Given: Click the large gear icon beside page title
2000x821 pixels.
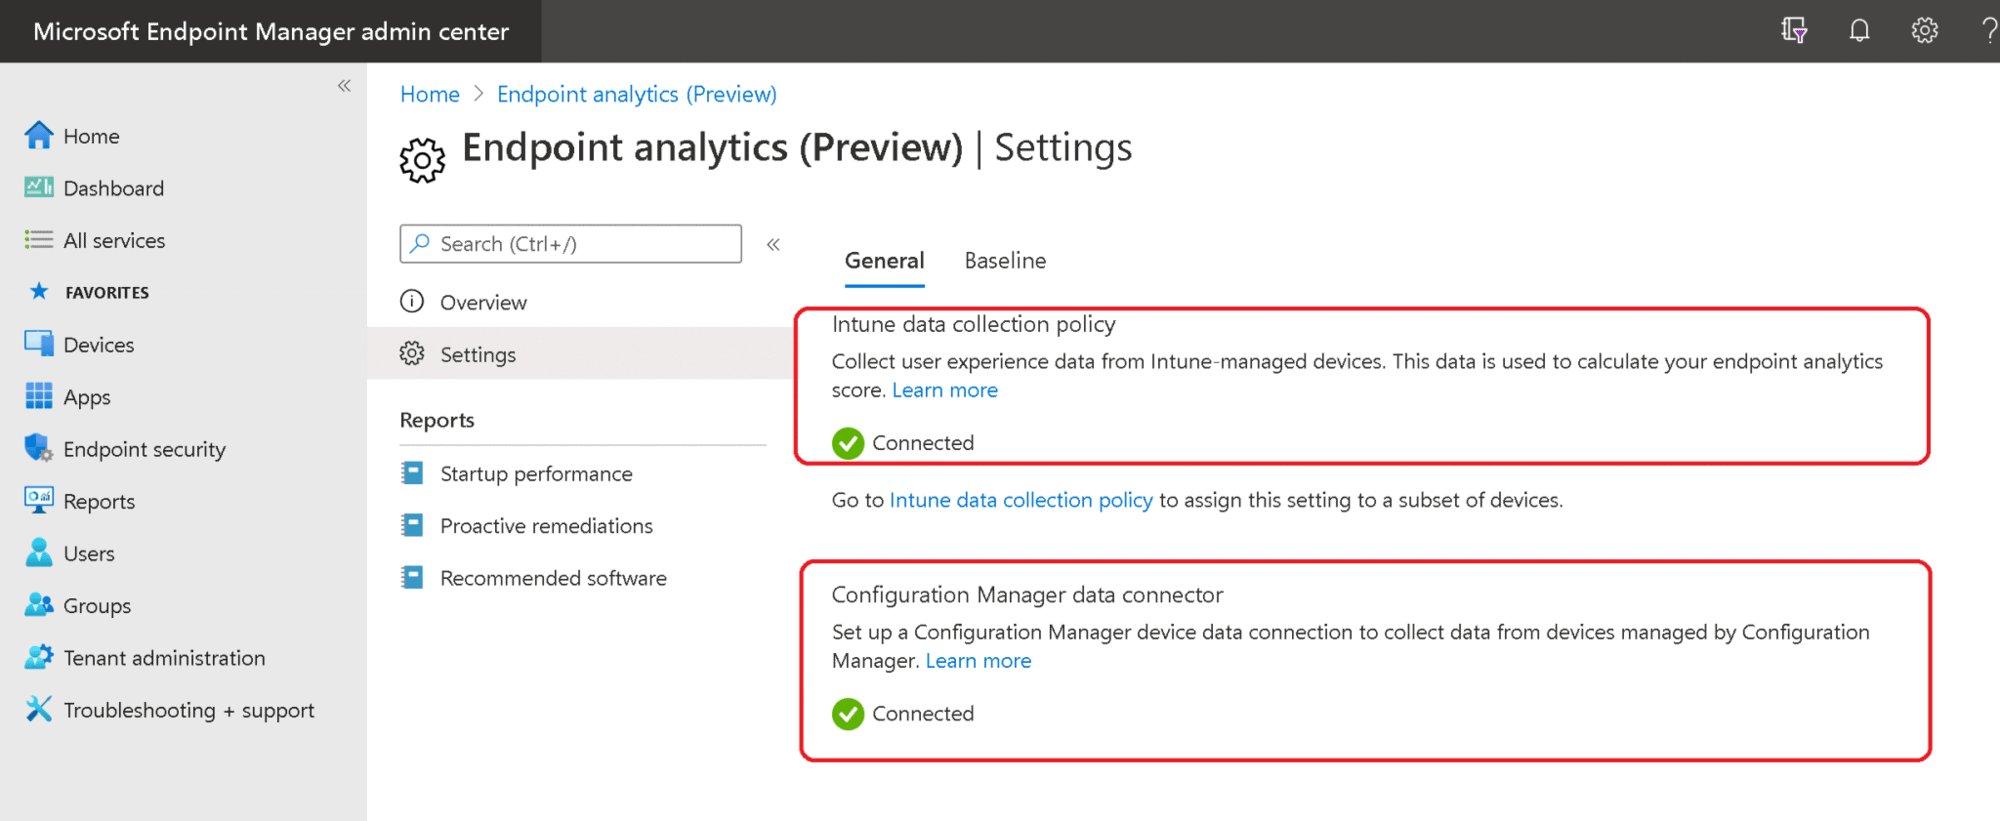Looking at the screenshot, I should 422,160.
